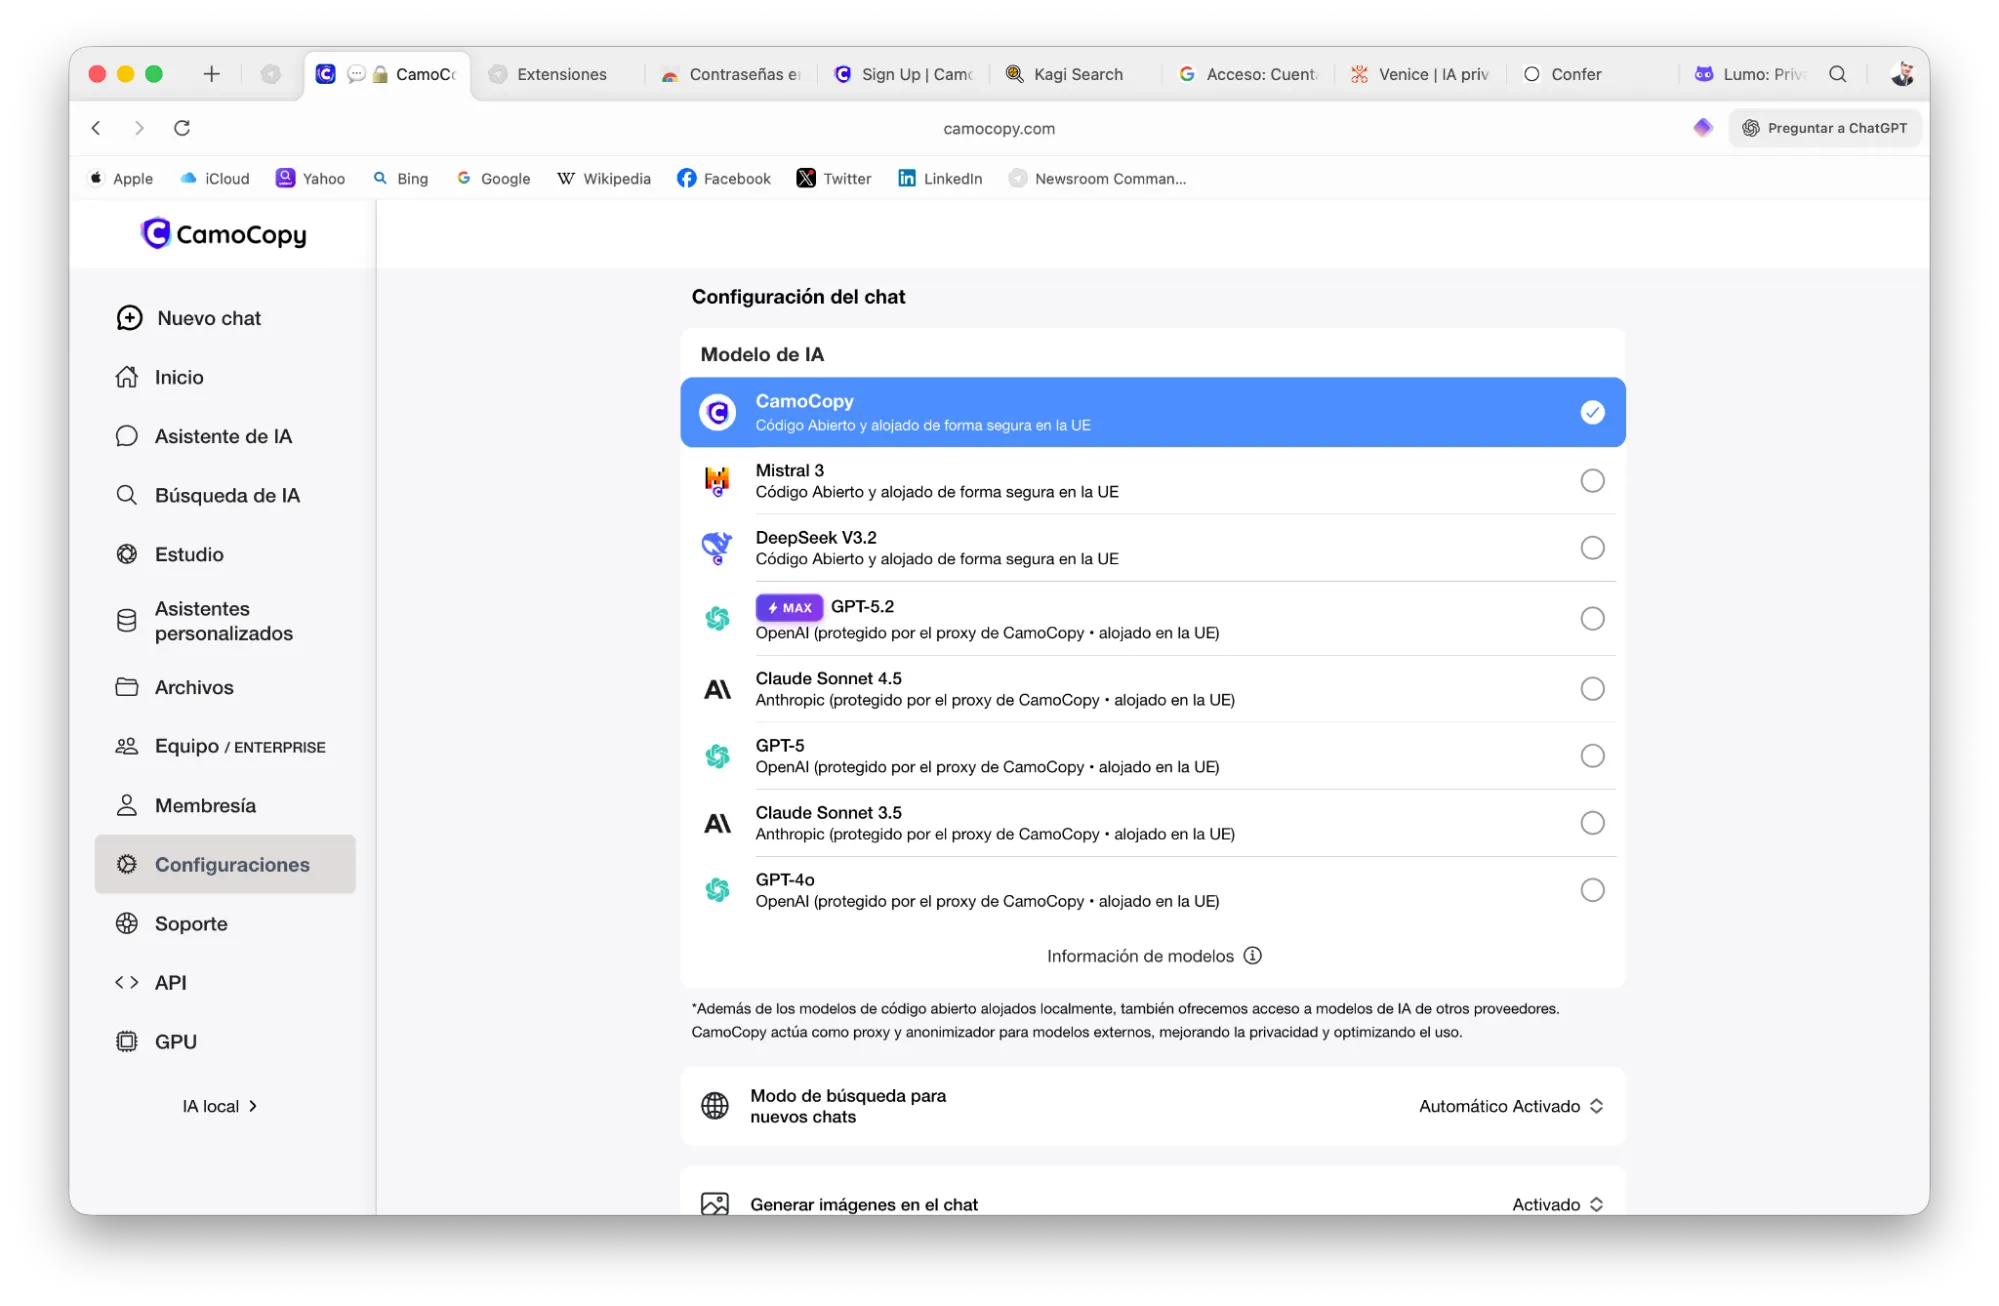Open the Wikipedia bookmark link
Viewport: 1999px width, 1306px height.
604,179
